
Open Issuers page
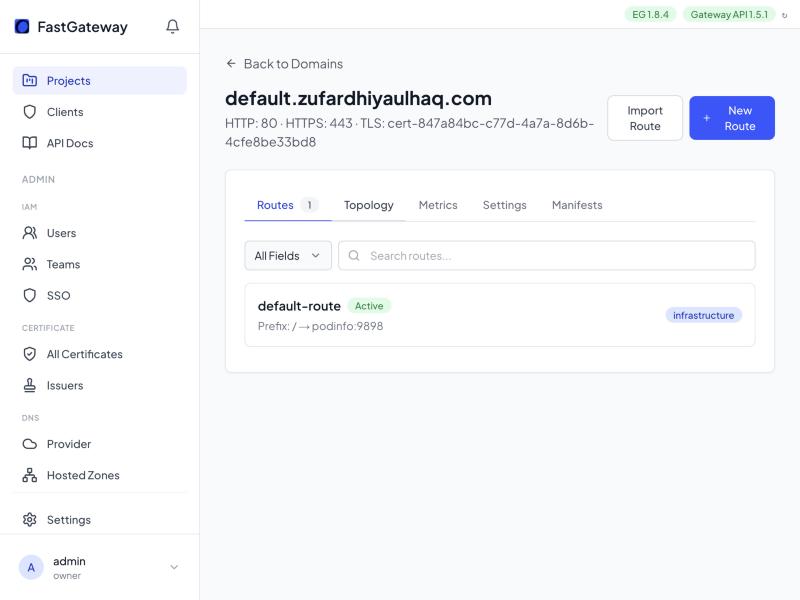point(99,385)
